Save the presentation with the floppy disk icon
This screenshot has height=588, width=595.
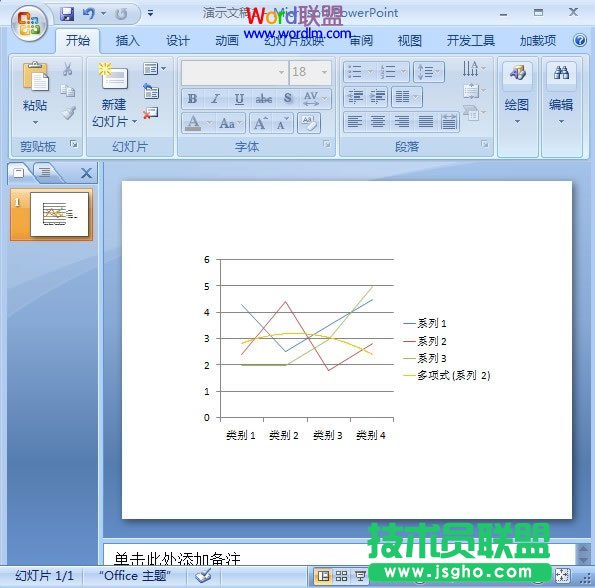click(67, 14)
